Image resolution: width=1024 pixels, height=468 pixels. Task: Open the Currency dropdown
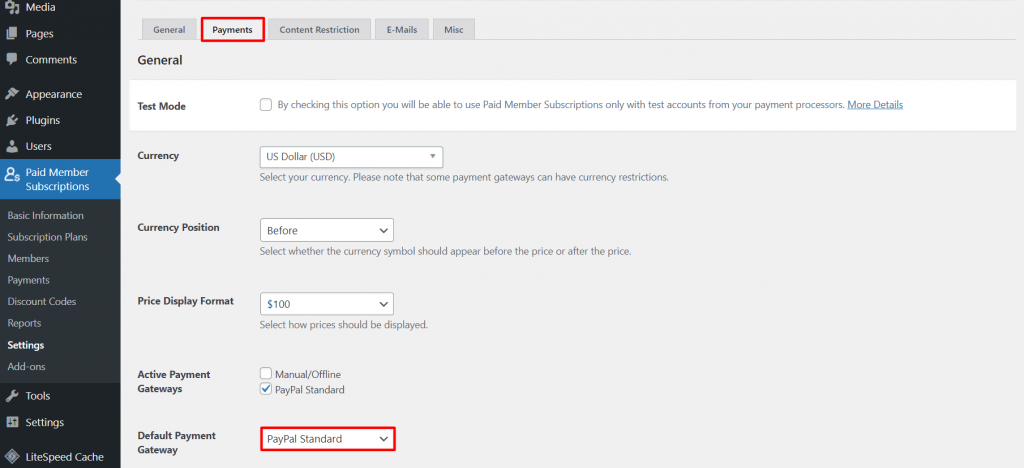(x=350, y=157)
